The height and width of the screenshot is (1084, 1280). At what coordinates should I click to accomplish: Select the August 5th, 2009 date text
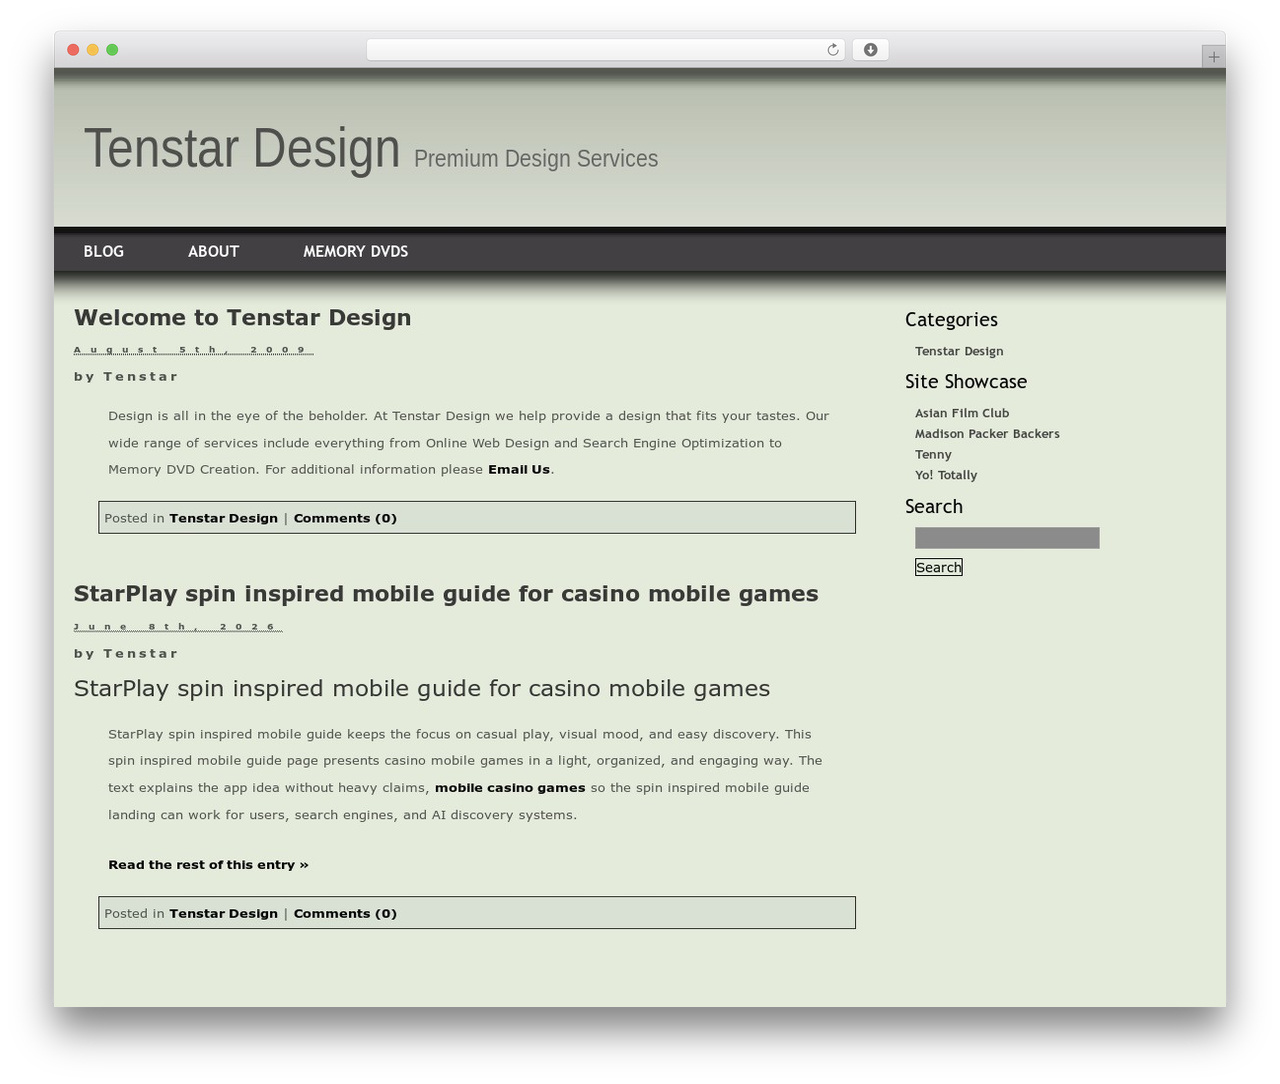tap(194, 350)
